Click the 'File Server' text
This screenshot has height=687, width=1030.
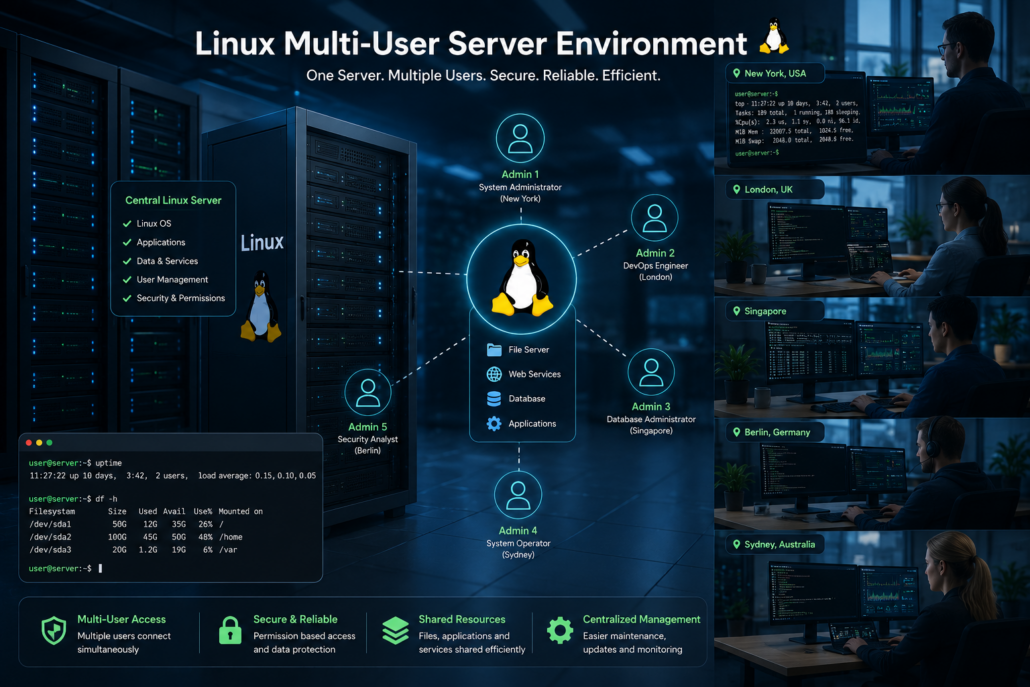[529, 350]
